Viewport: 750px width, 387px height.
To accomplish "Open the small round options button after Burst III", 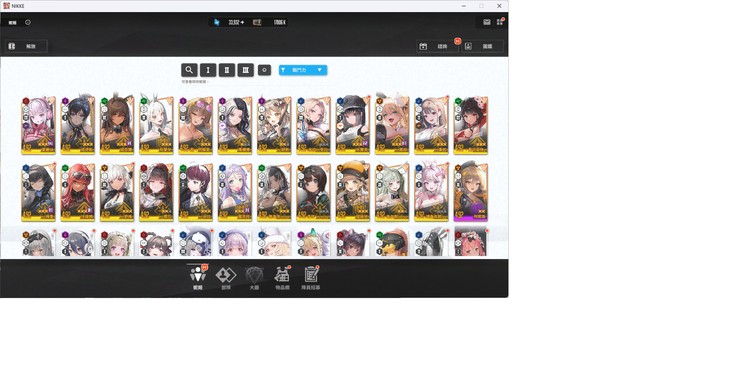I will [x=265, y=70].
